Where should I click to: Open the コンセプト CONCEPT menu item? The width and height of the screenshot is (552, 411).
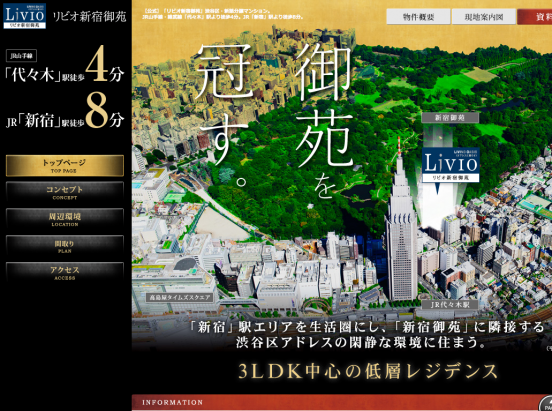click(x=65, y=192)
